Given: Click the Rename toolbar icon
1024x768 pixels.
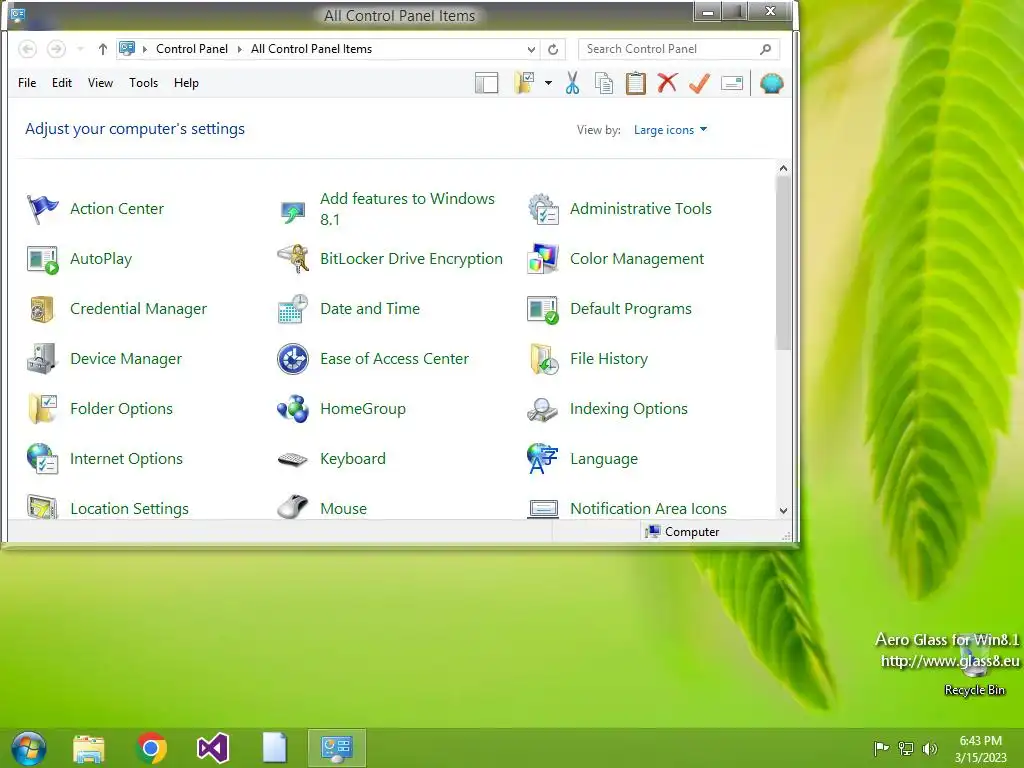Looking at the screenshot, I should (x=732, y=84).
